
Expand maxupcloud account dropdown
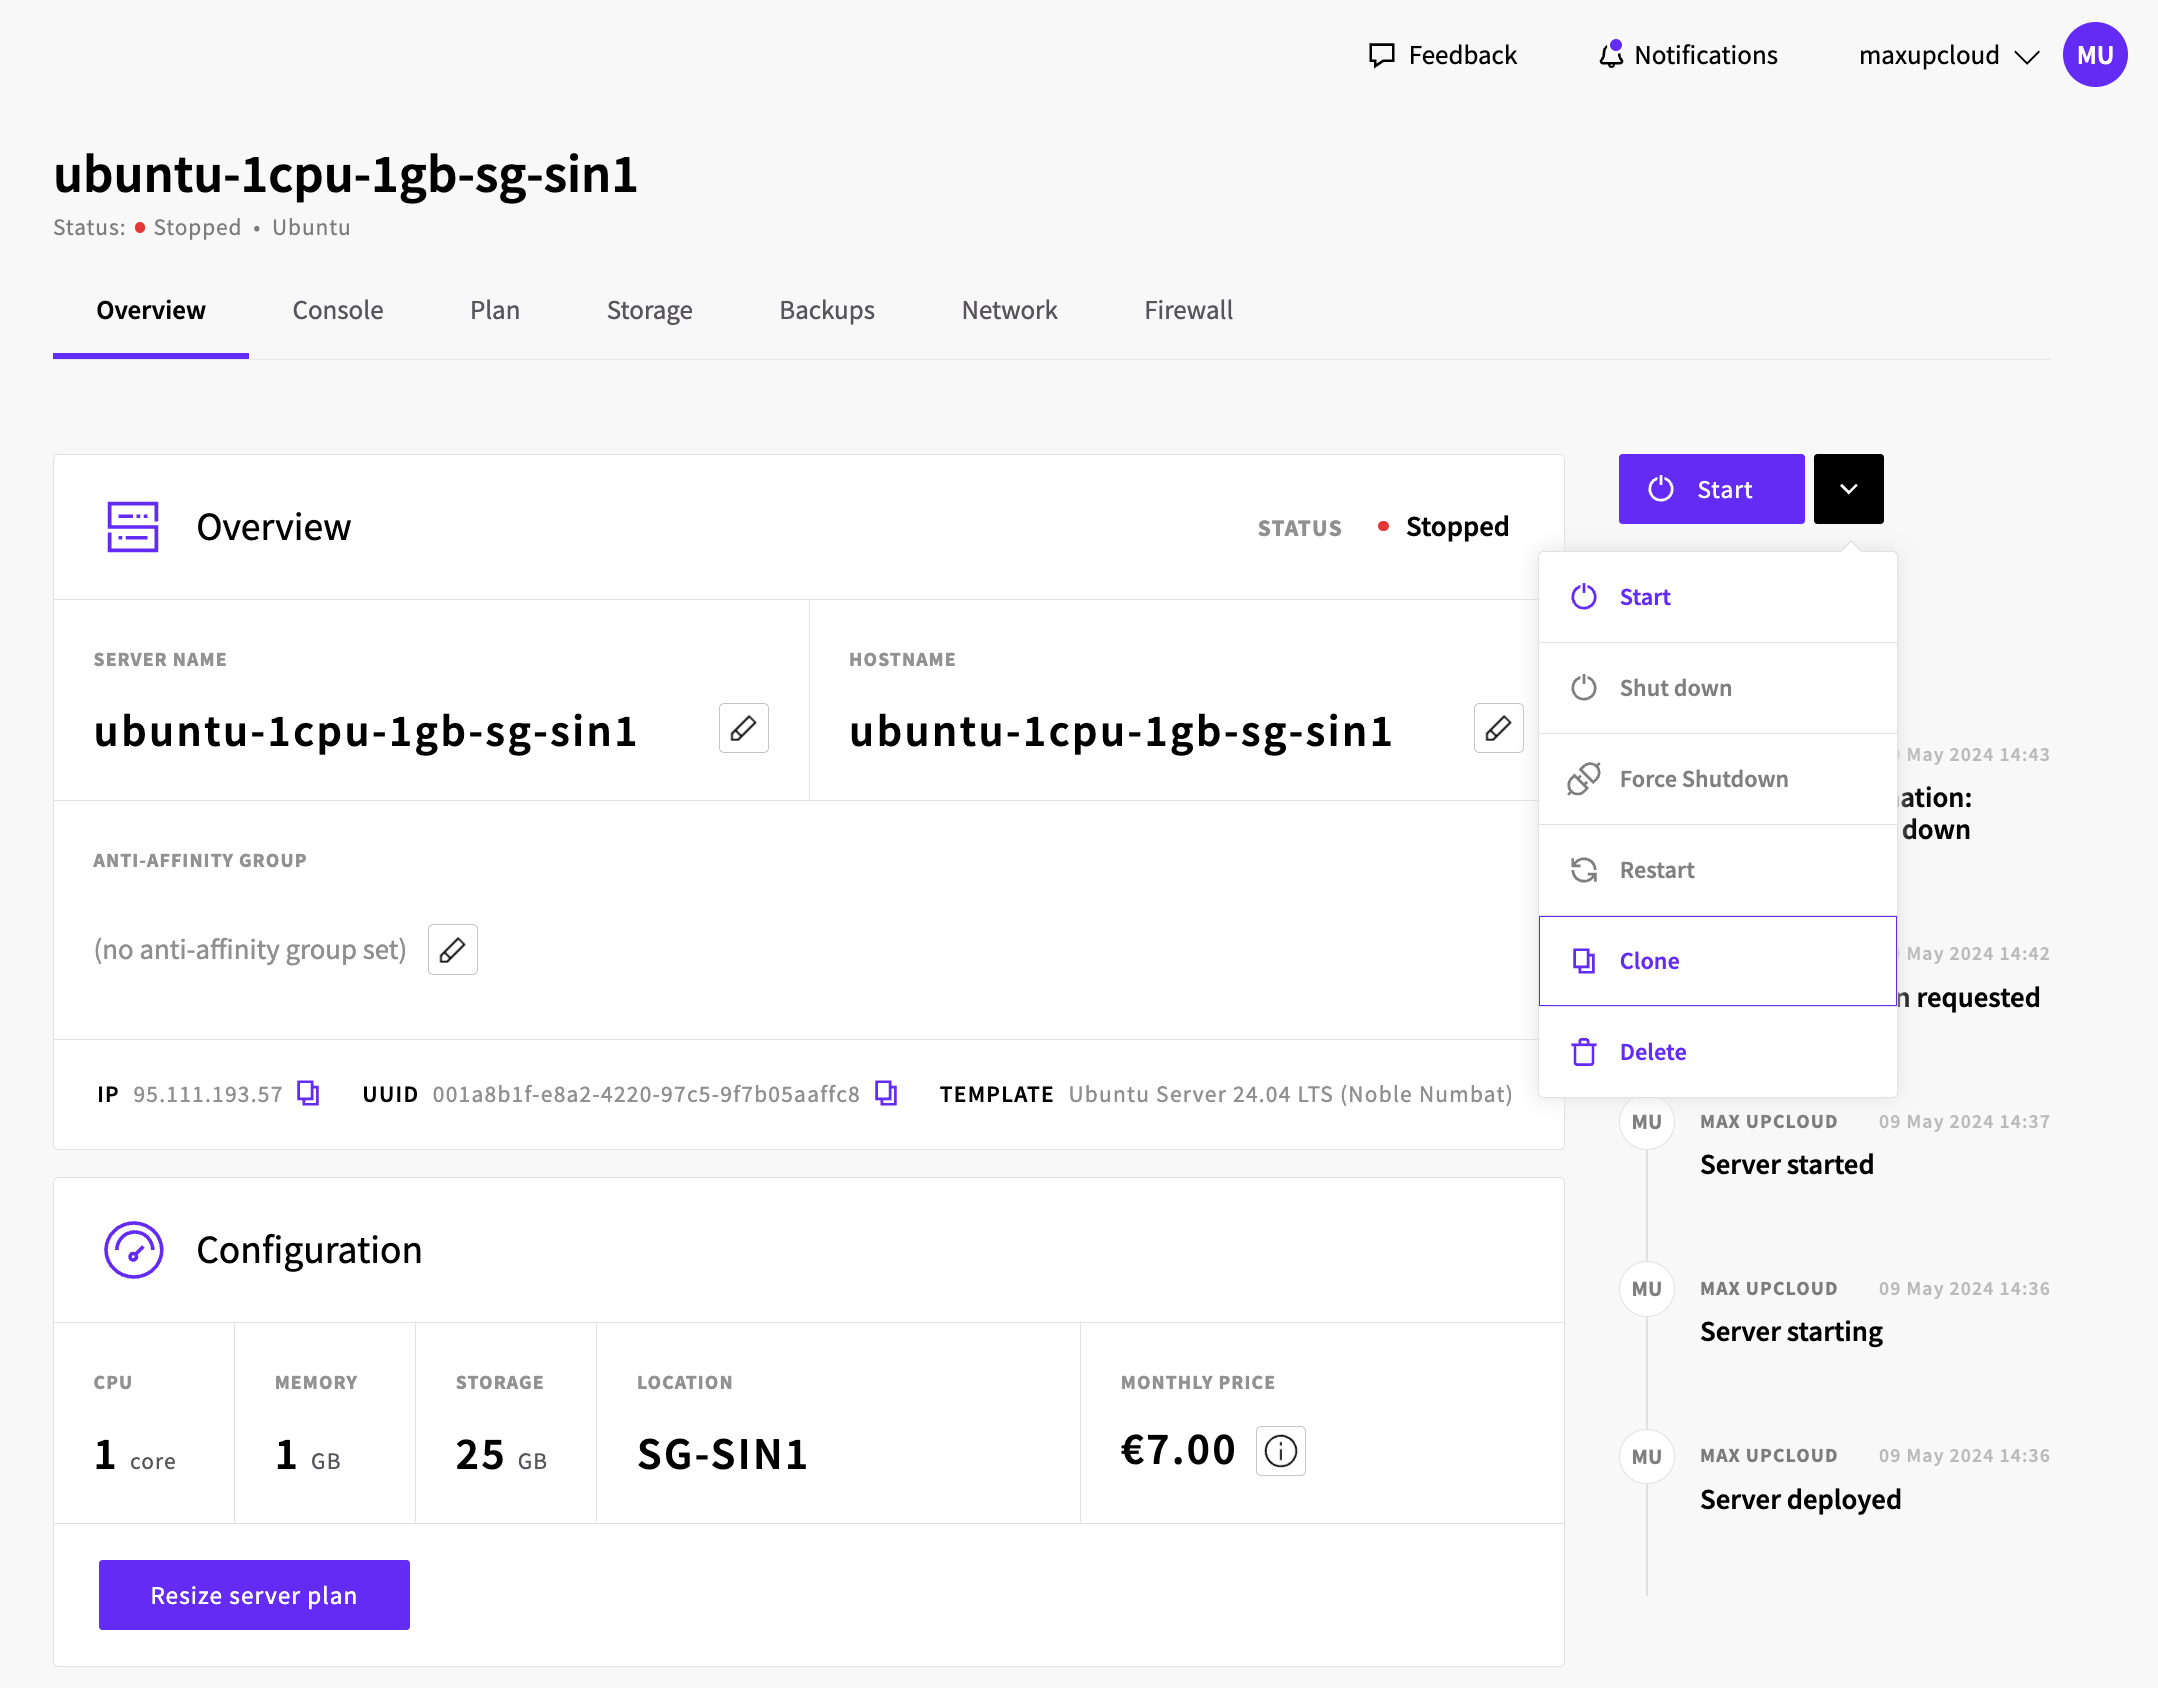coord(1948,55)
